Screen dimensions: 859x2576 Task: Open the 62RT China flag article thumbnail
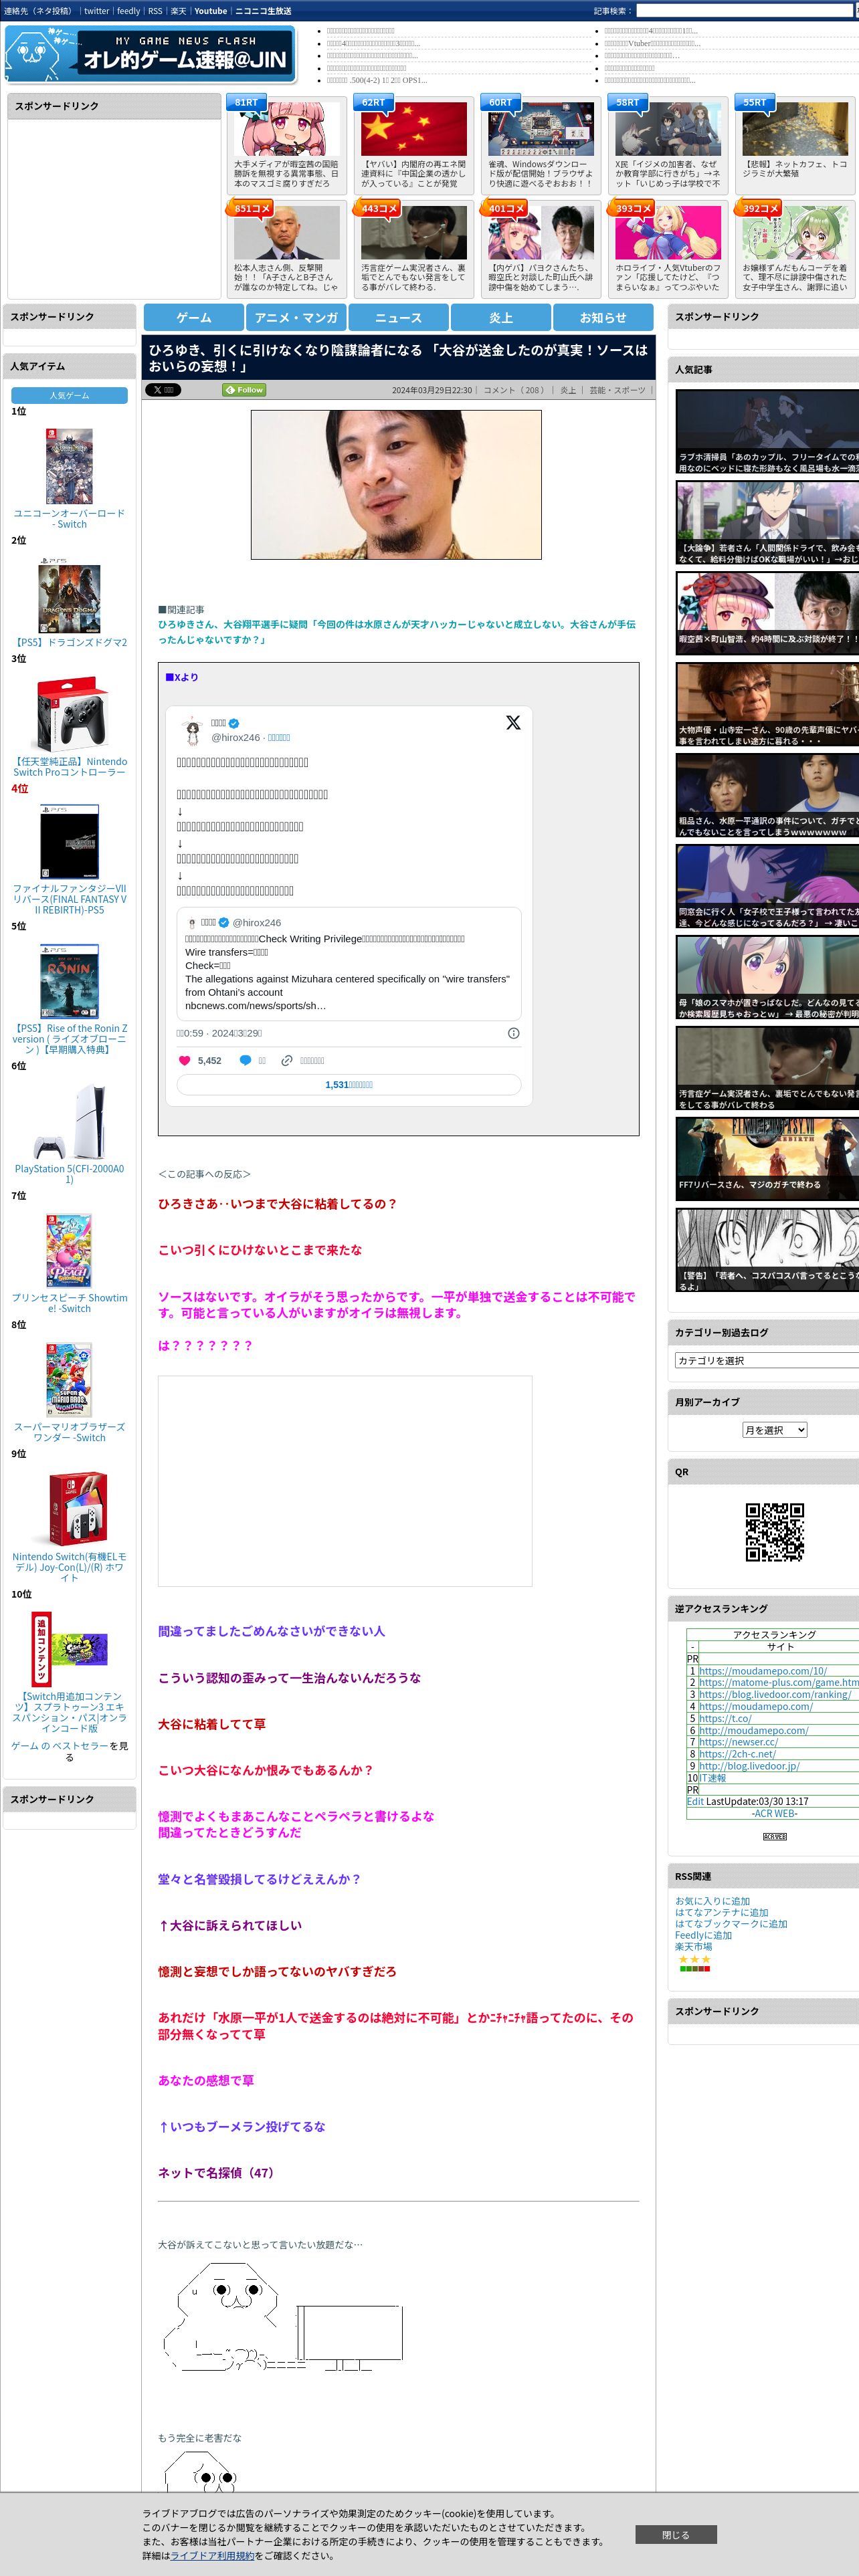pyautogui.click(x=414, y=130)
